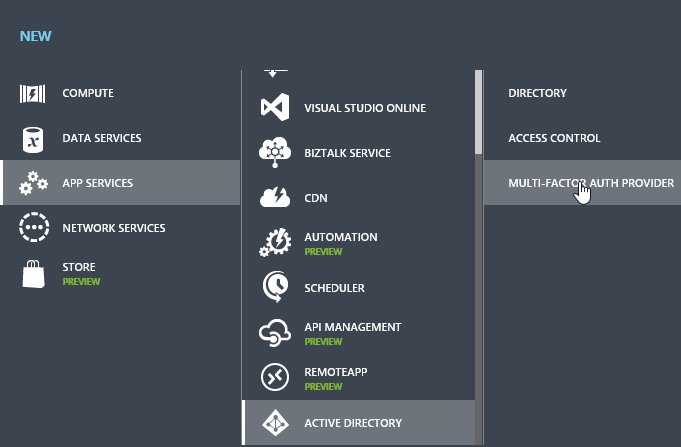Click the Network Services circle icon
The width and height of the screenshot is (681, 447).
[x=34, y=228]
